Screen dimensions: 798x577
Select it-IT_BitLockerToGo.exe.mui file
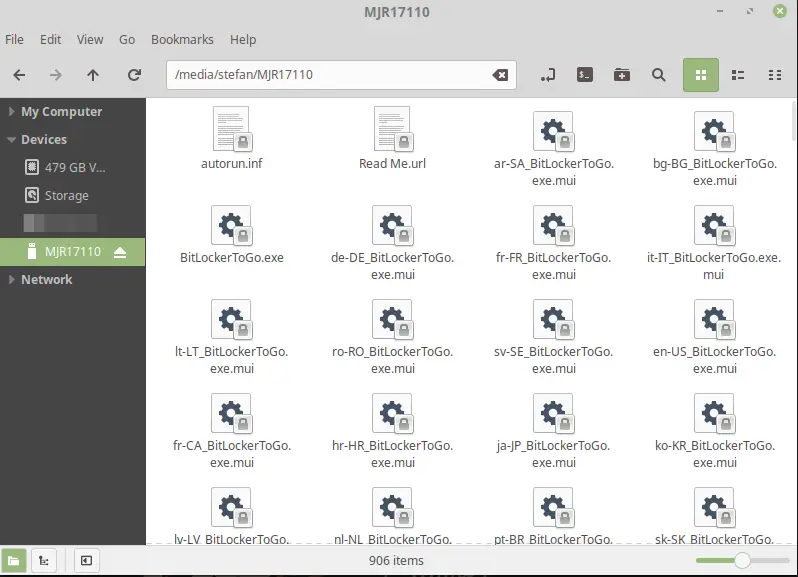click(x=715, y=243)
